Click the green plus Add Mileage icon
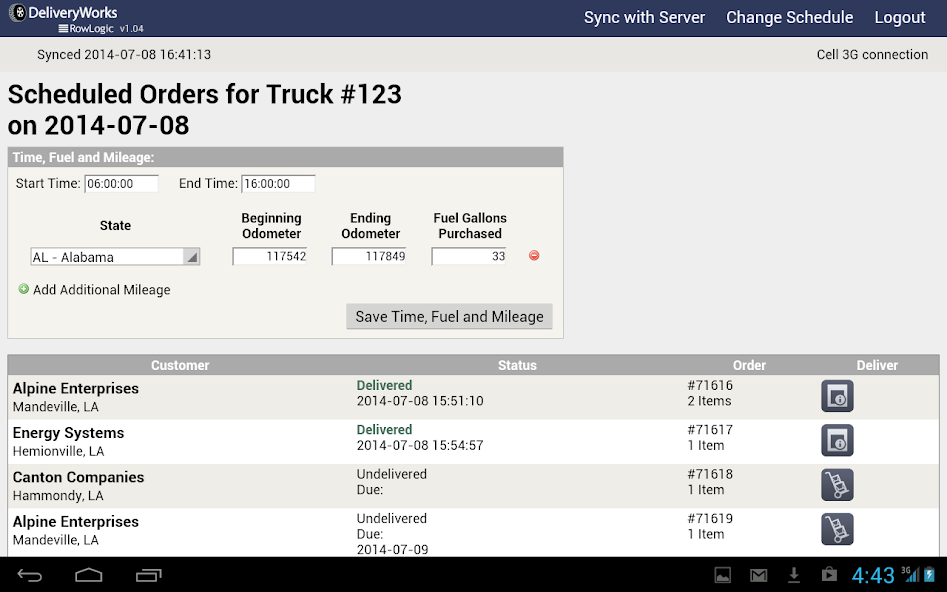Image resolution: width=947 pixels, height=592 pixels. (23, 289)
